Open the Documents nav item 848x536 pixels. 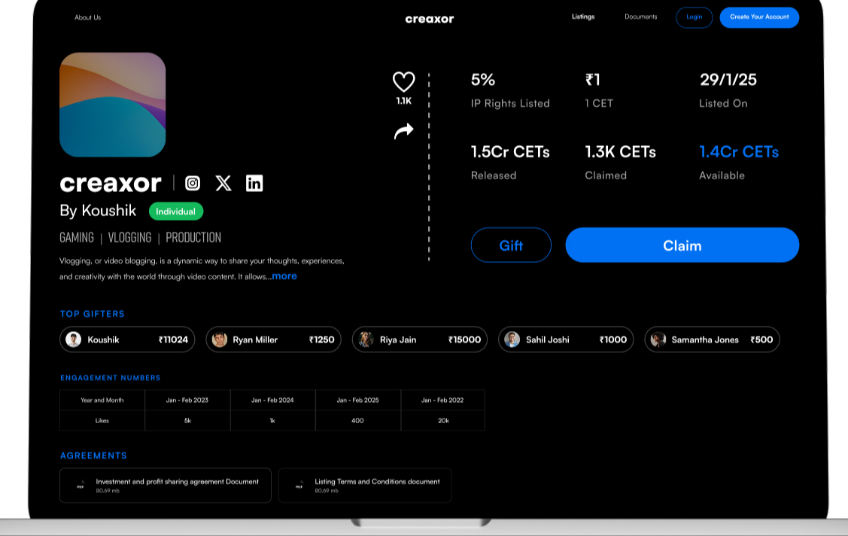[641, 17]
